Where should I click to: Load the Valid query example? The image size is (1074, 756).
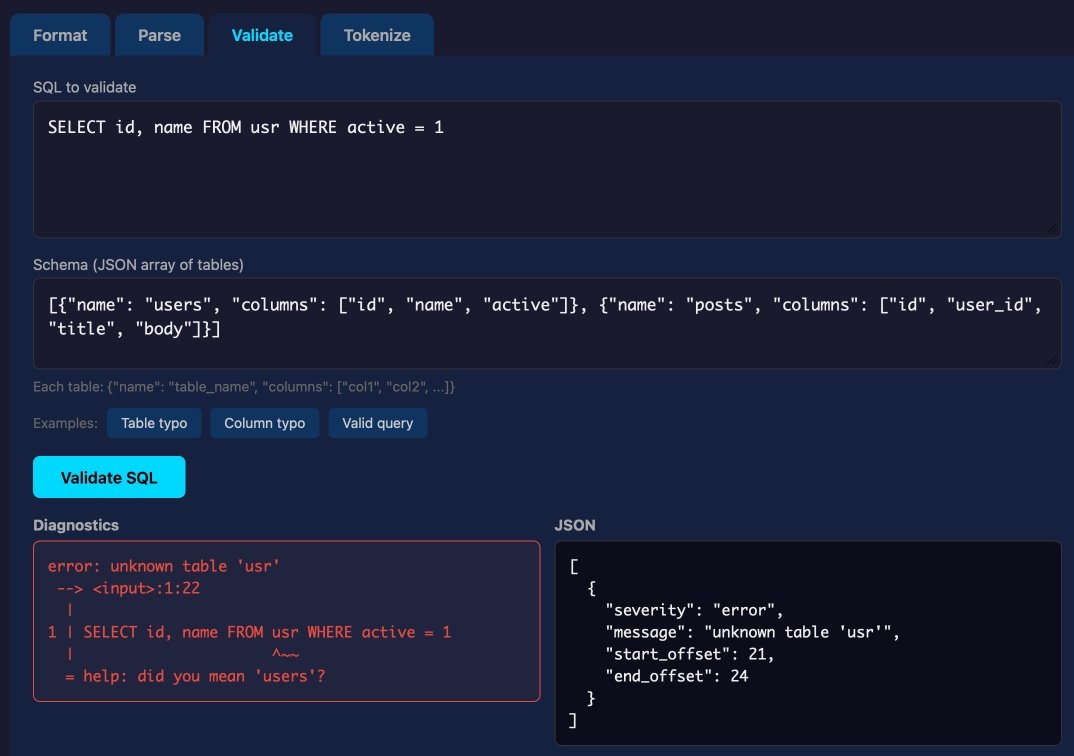click(x=378, y=423)
